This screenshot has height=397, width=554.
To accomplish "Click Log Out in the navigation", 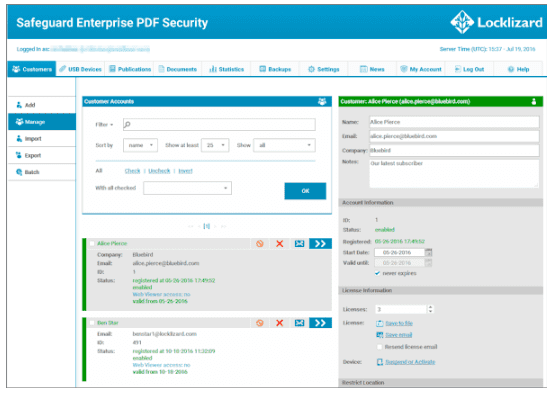I will coord(469,69).
